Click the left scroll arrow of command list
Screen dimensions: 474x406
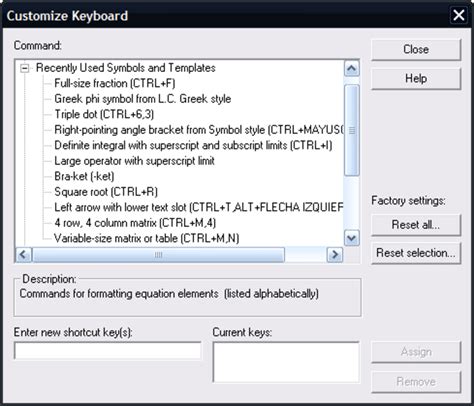click(x=23, y=255)
